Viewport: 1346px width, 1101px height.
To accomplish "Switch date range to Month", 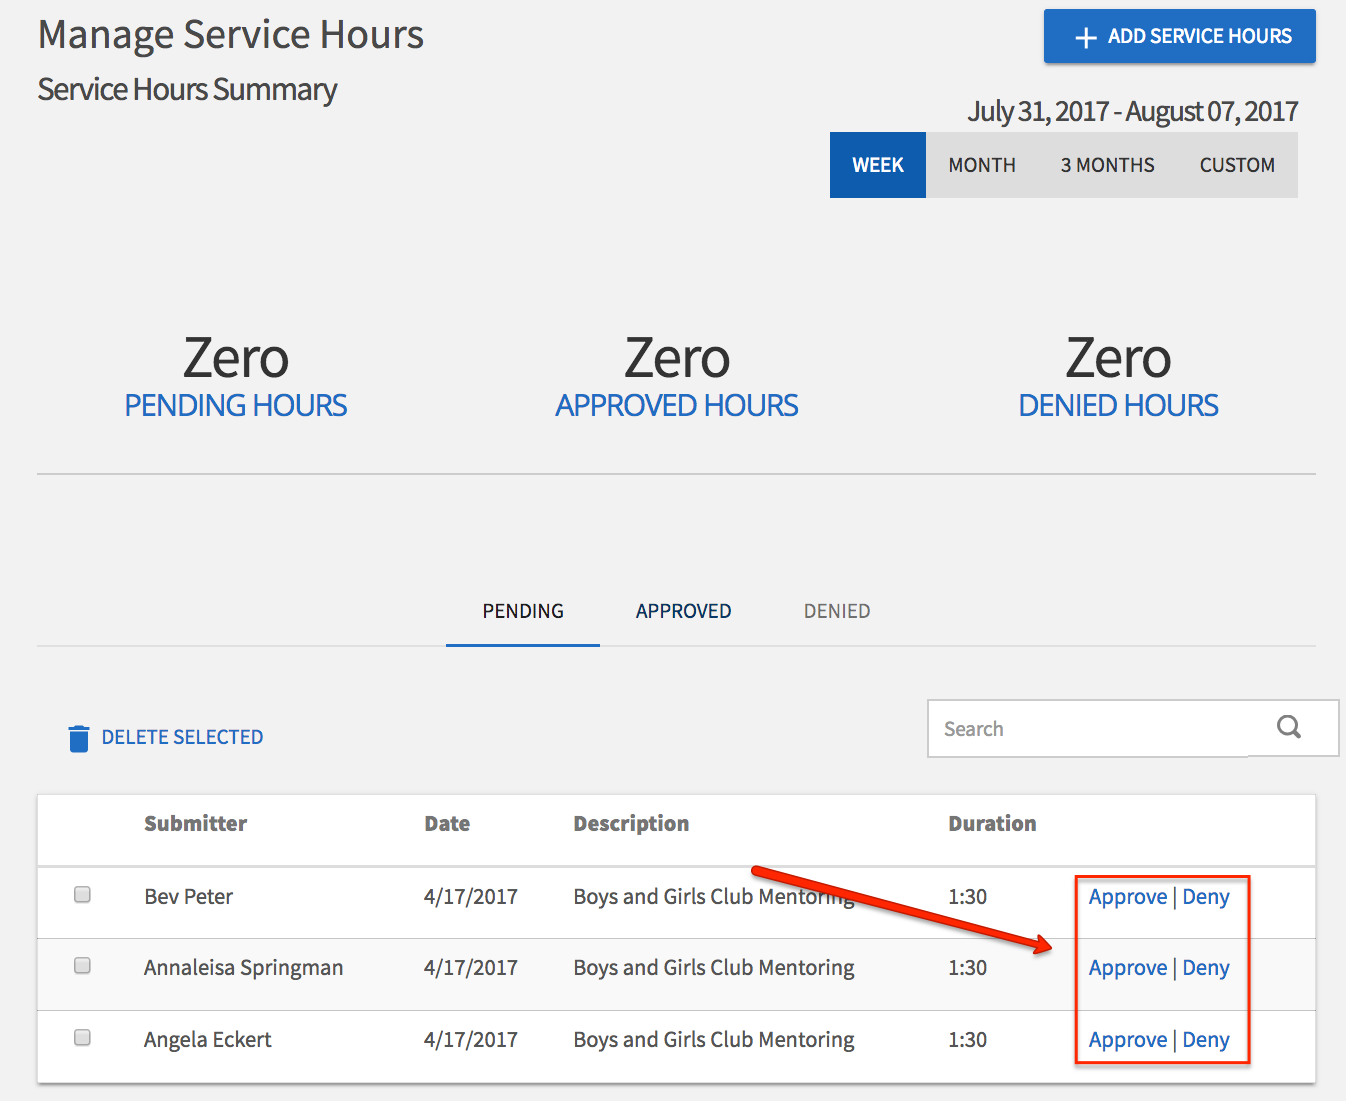I will pos(982,165).
